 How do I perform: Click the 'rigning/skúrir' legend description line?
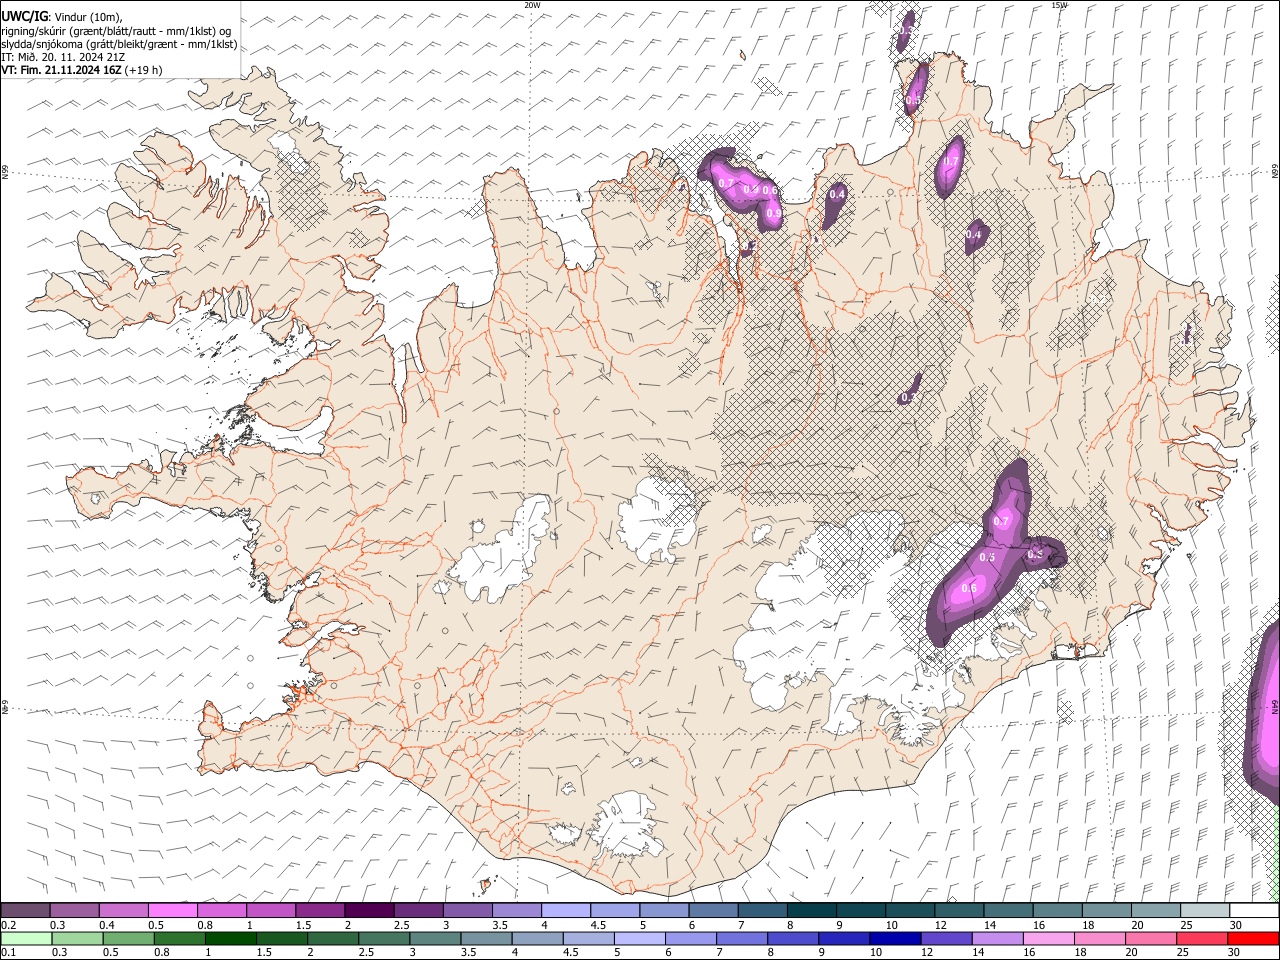click(116, 31)
